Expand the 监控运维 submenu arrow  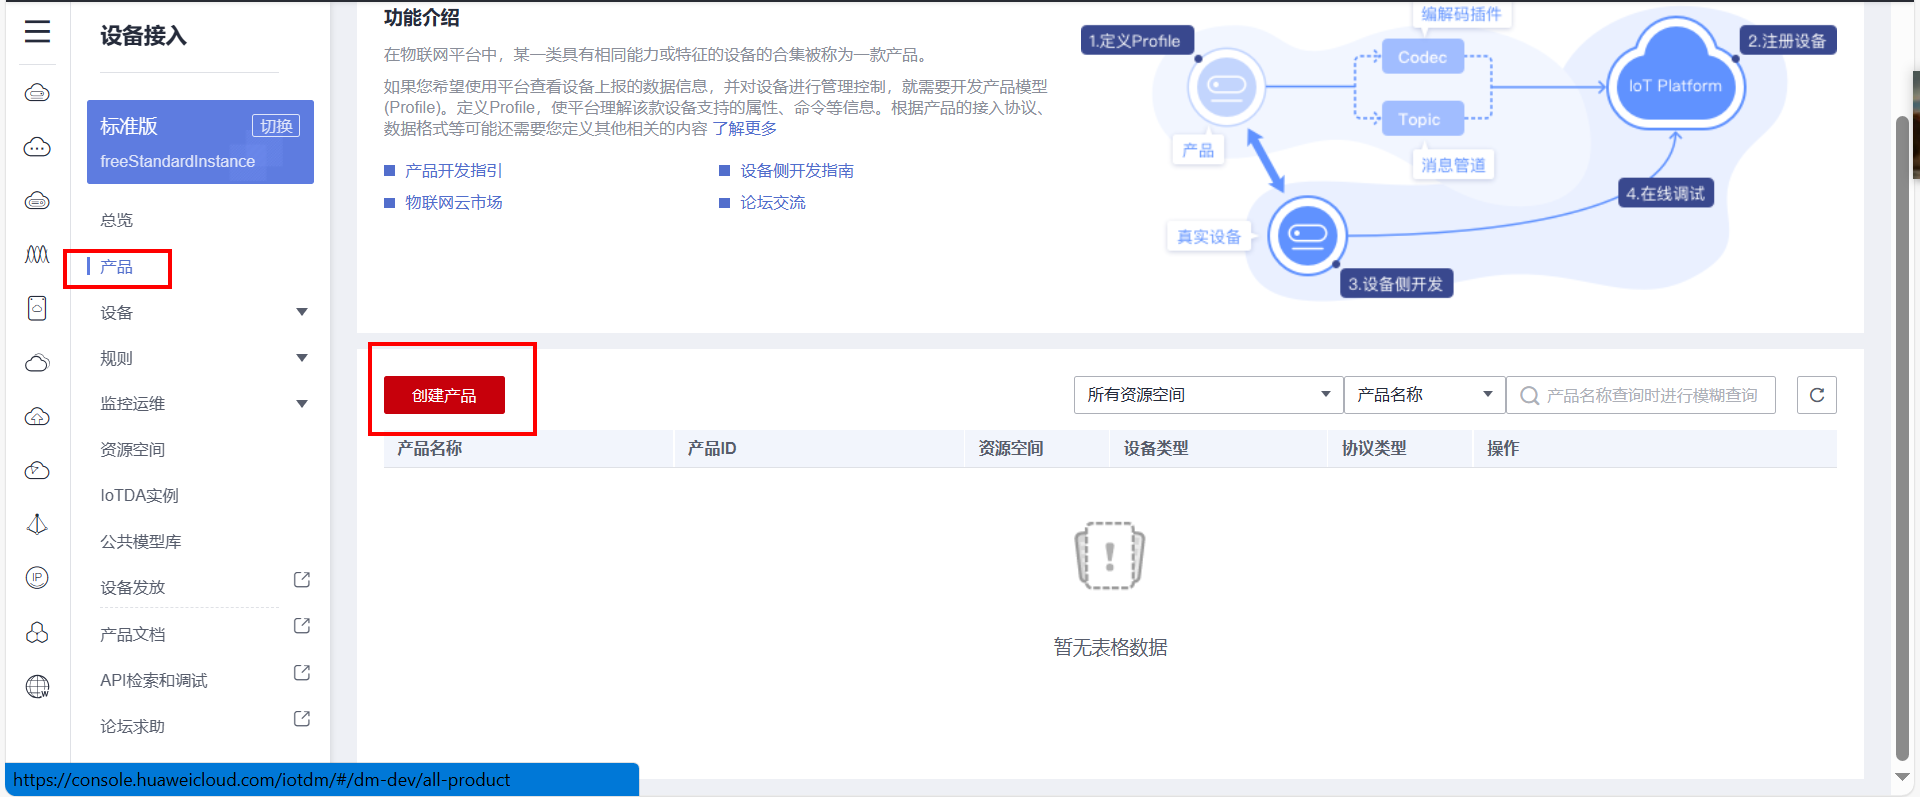coord(302,404)
